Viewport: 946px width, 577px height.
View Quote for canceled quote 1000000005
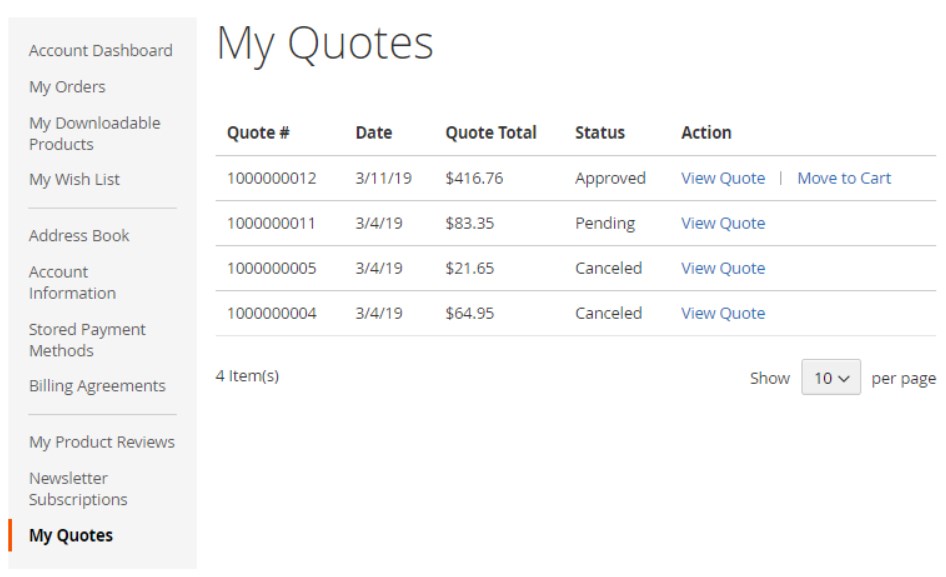(723, 268)
